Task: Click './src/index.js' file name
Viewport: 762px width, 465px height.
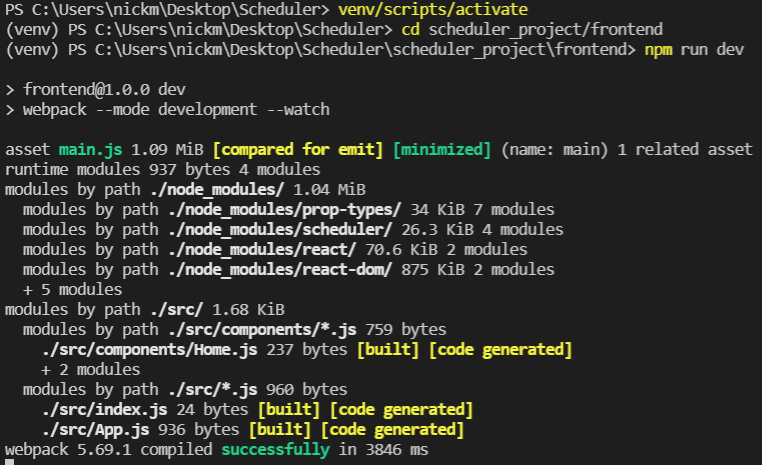Action: [104, 410]
